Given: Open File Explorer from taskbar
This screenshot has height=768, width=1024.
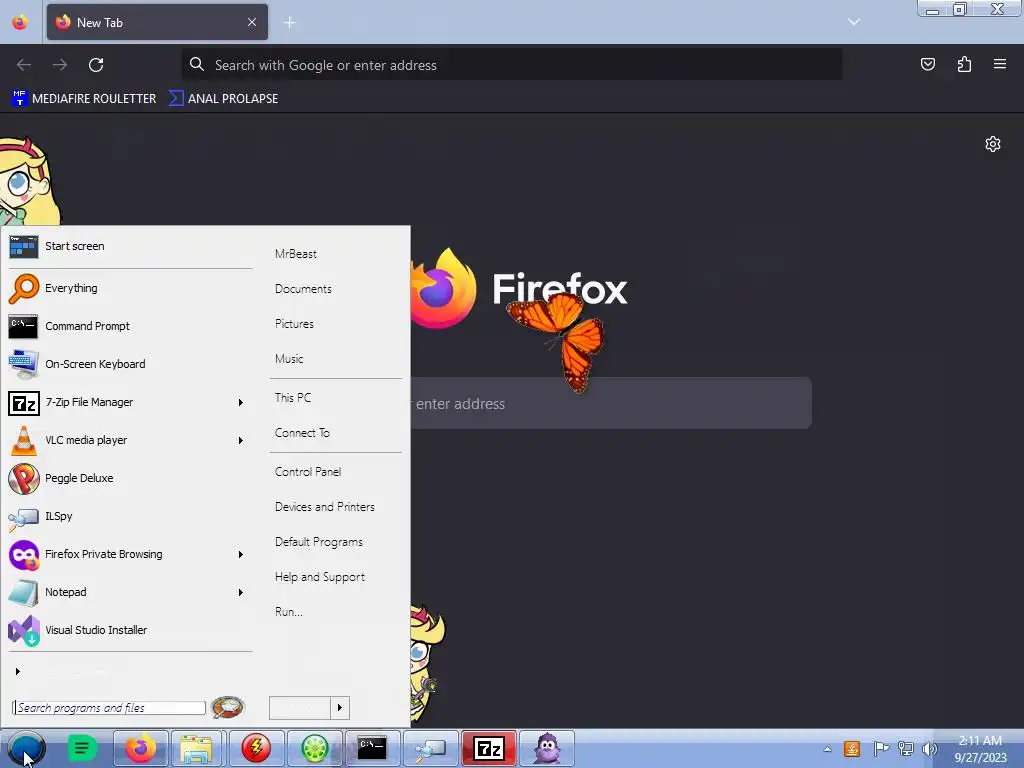Looking at the screenshot, I should (197, 748).
